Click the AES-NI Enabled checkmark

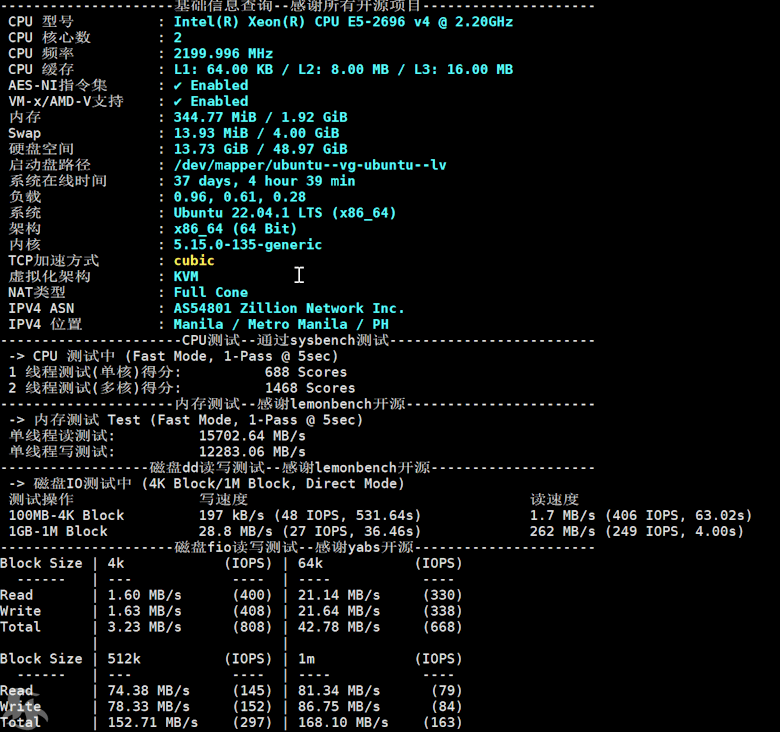pyautogui.click(x=178, y=85)
